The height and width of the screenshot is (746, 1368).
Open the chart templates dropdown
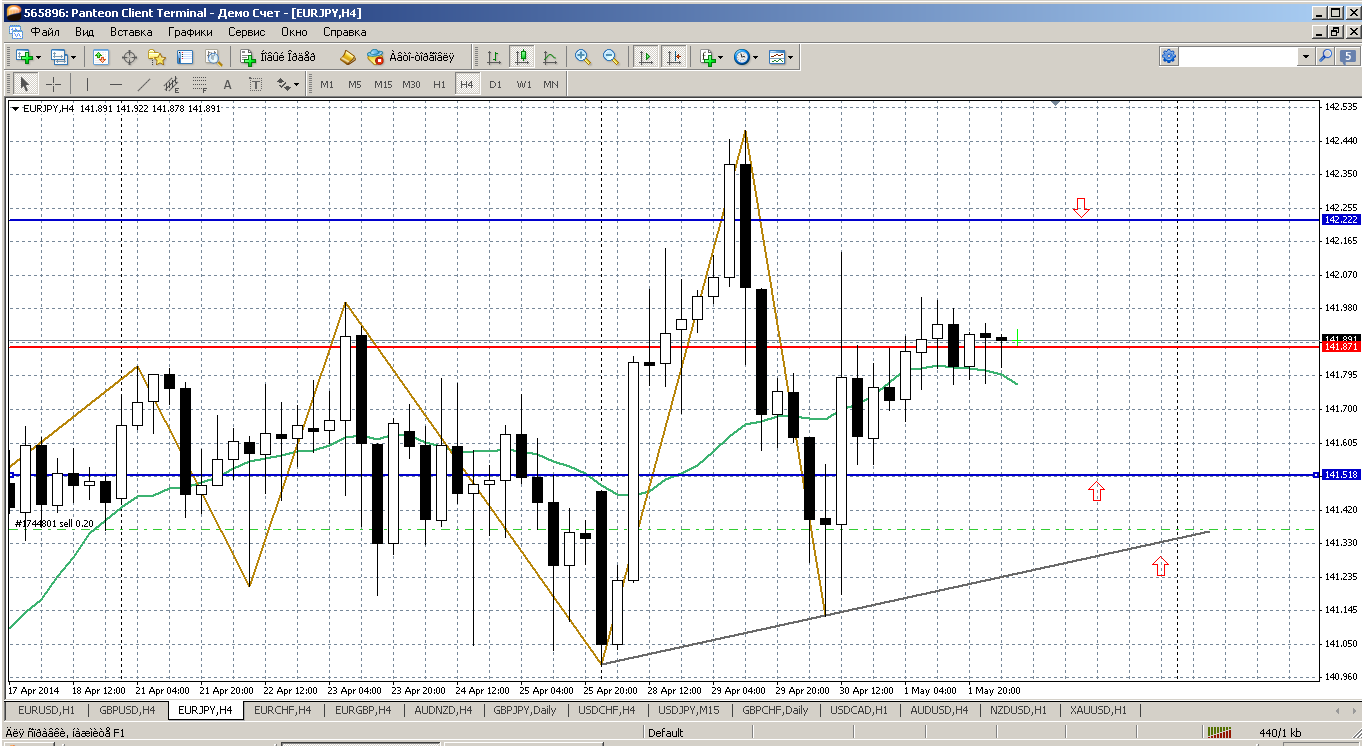click(781, 57)
